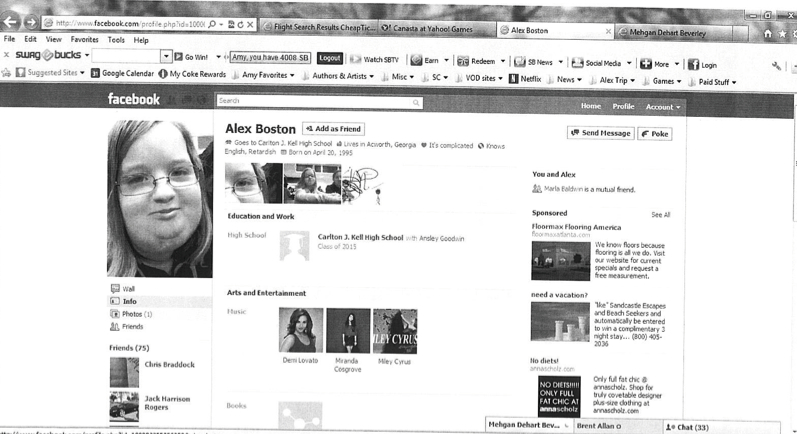Open the Netflix favorites bookmark
Image resolution: width=797 pixels, height=434 pixels.
click(x=525, y=79)
